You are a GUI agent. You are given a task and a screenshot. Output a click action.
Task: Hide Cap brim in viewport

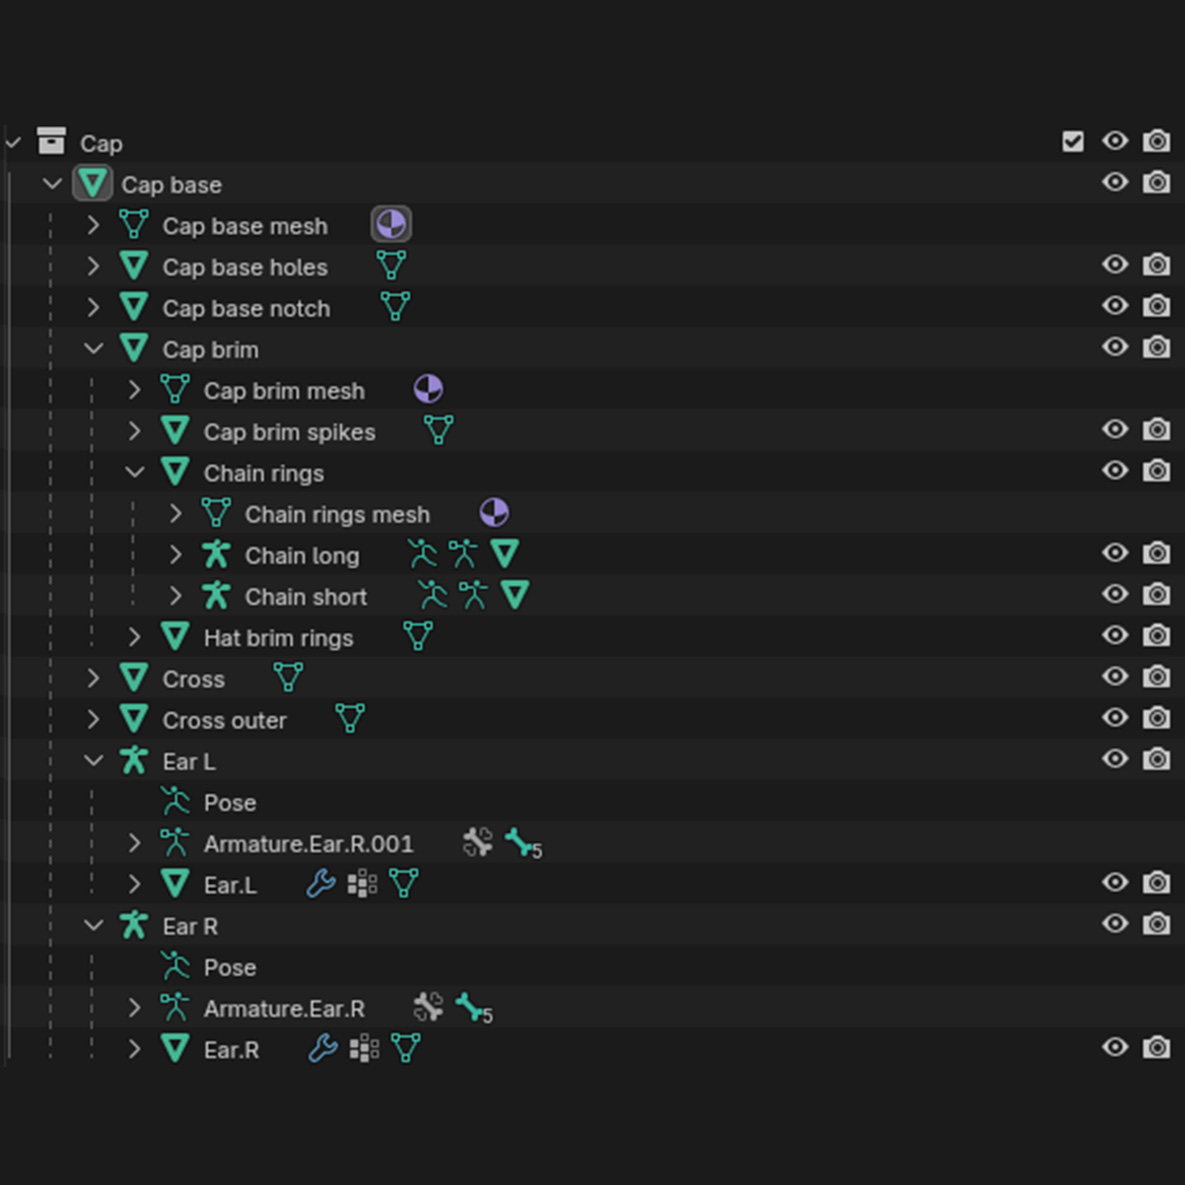[1115, 348]
